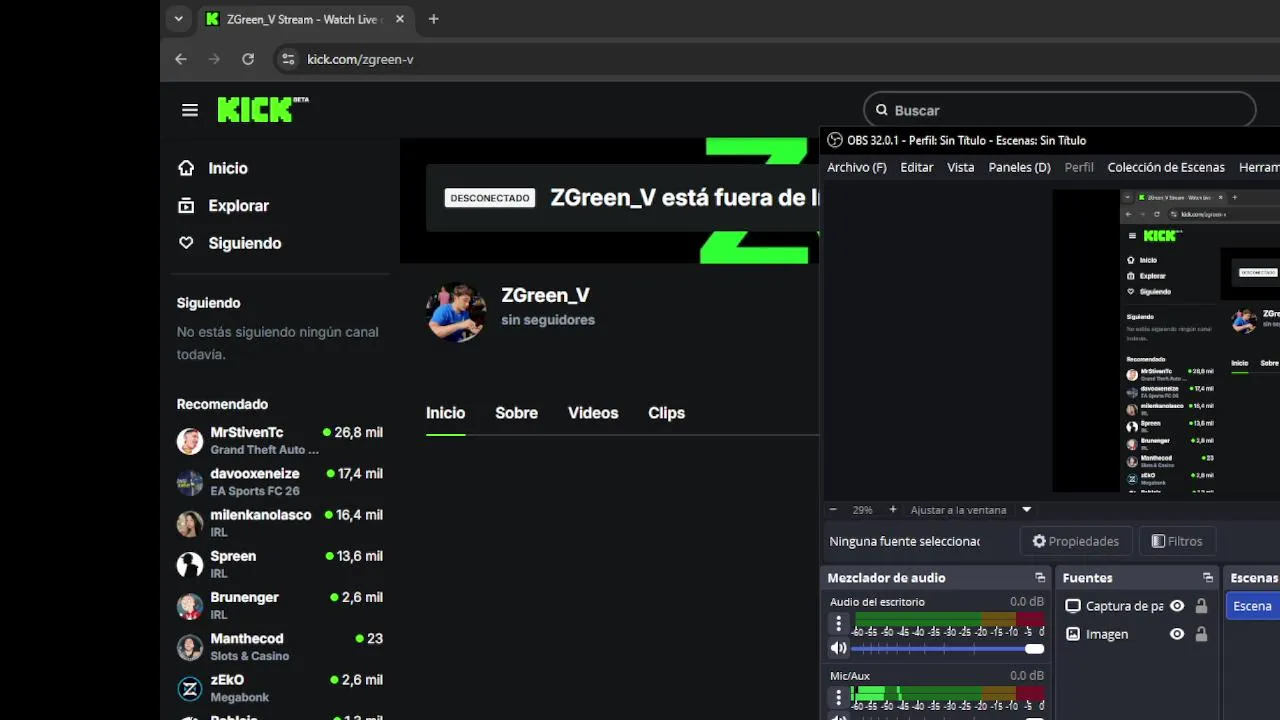The height and width of the screenshot is (720, 1280).
Task: Click the ZGreen_V profile avatar
Action: coord(456,312)
